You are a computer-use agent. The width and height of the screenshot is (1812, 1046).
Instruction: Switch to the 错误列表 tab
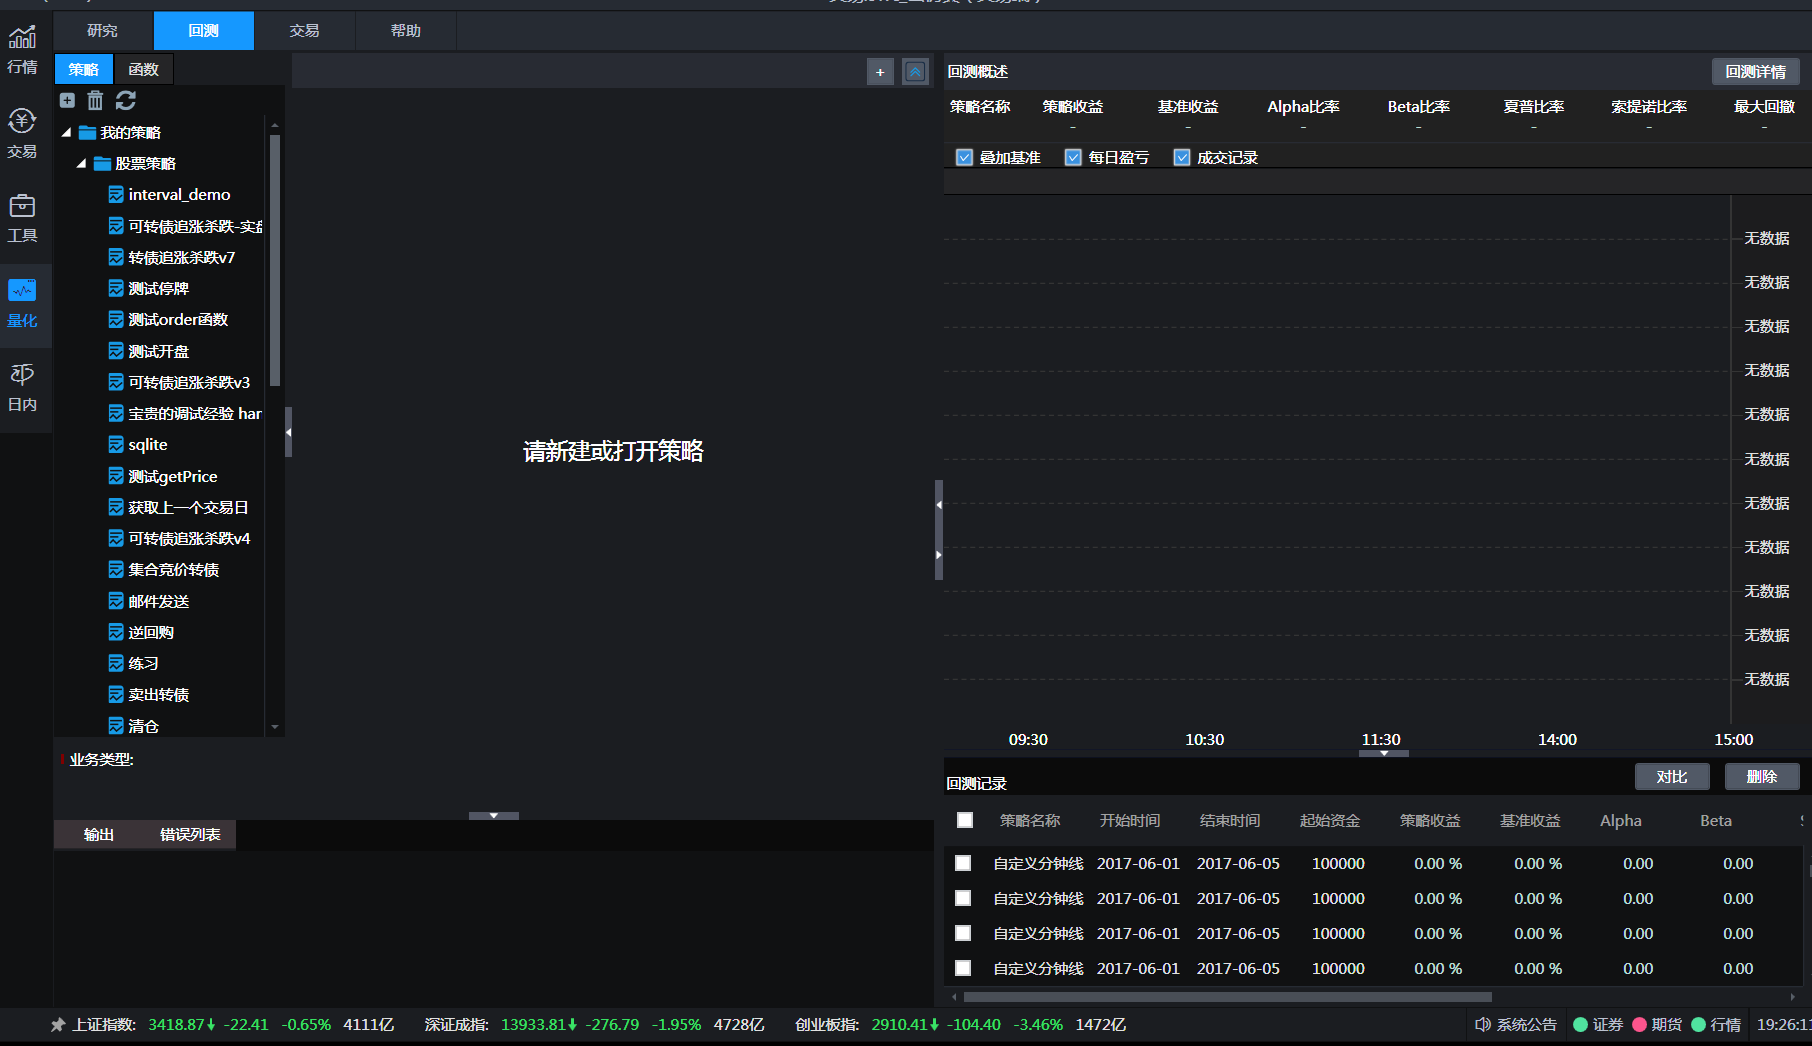pos(190,835)
